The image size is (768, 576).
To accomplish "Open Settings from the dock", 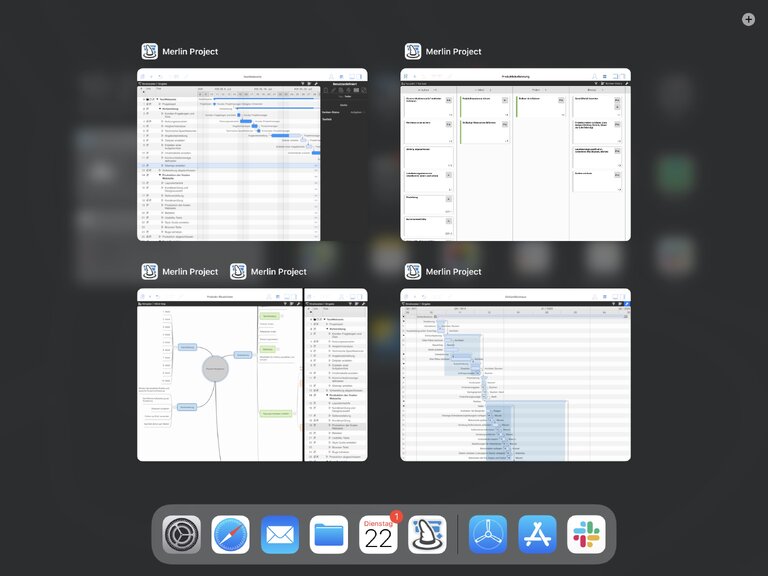I will (x=182, y=534).
